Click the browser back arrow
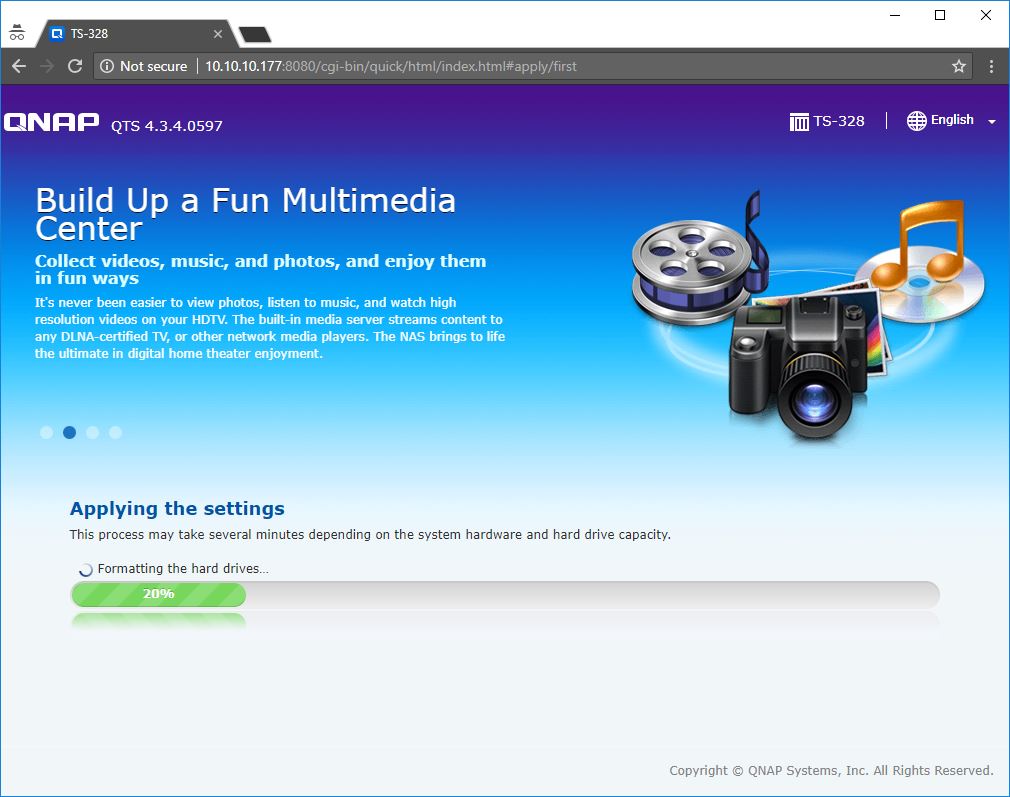The width and height of the screenshot is (1010, 797). click(19, 66)
